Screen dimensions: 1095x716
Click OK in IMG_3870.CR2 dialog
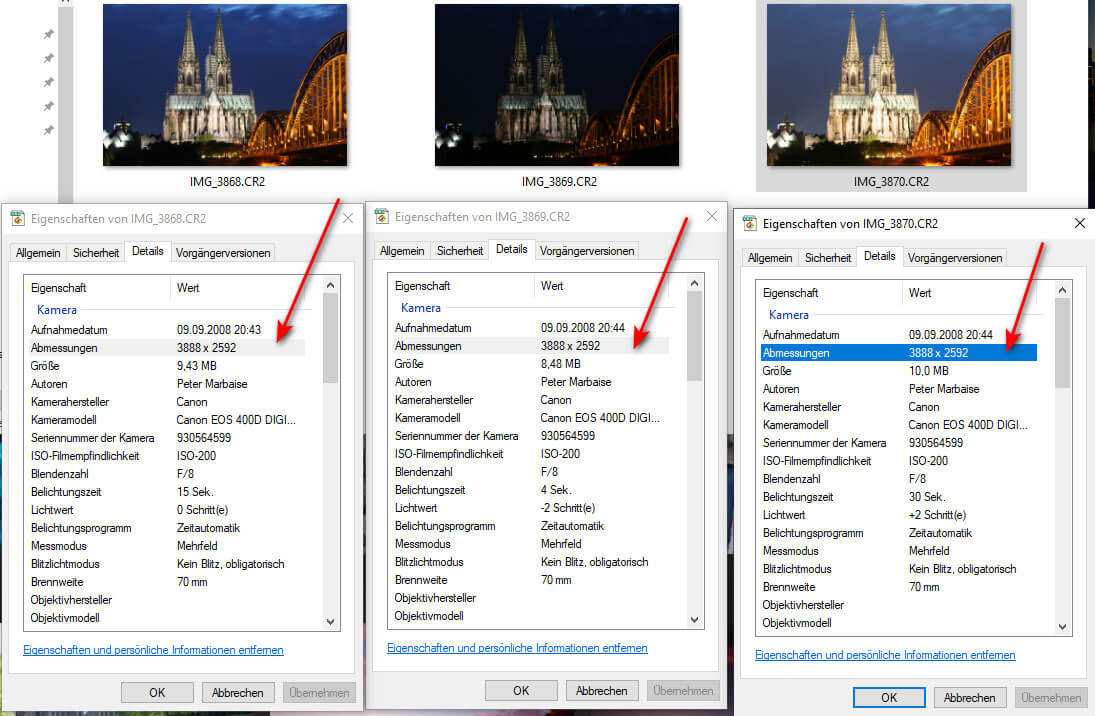889,697
